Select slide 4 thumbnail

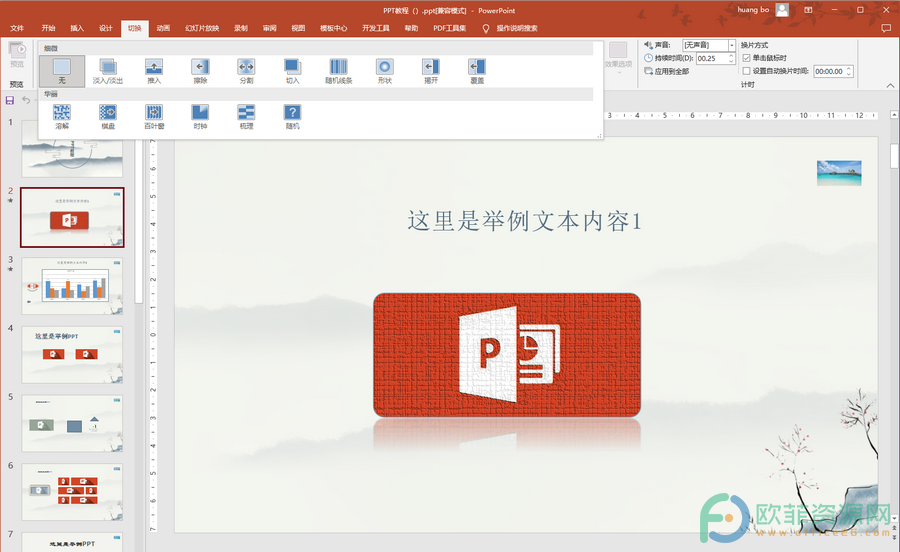tap(72, 355)
